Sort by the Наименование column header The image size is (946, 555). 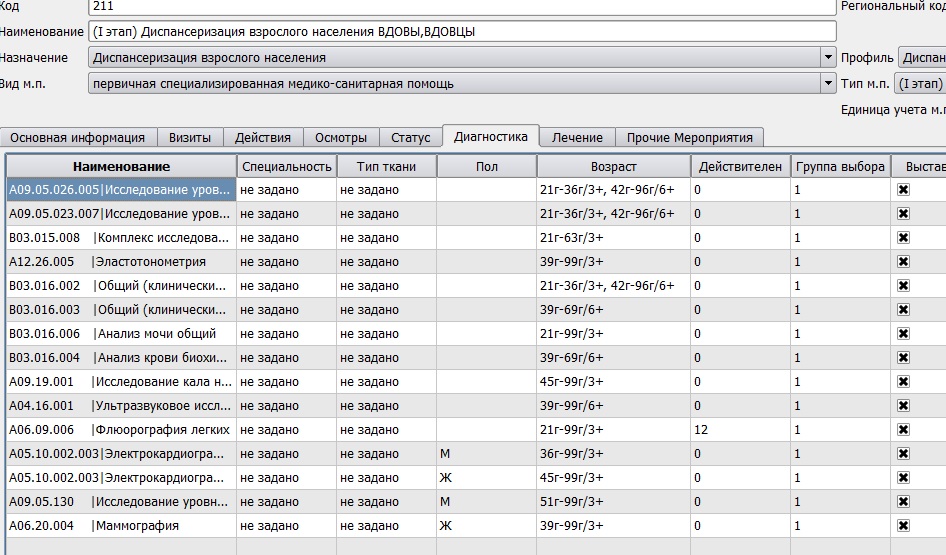121,166
